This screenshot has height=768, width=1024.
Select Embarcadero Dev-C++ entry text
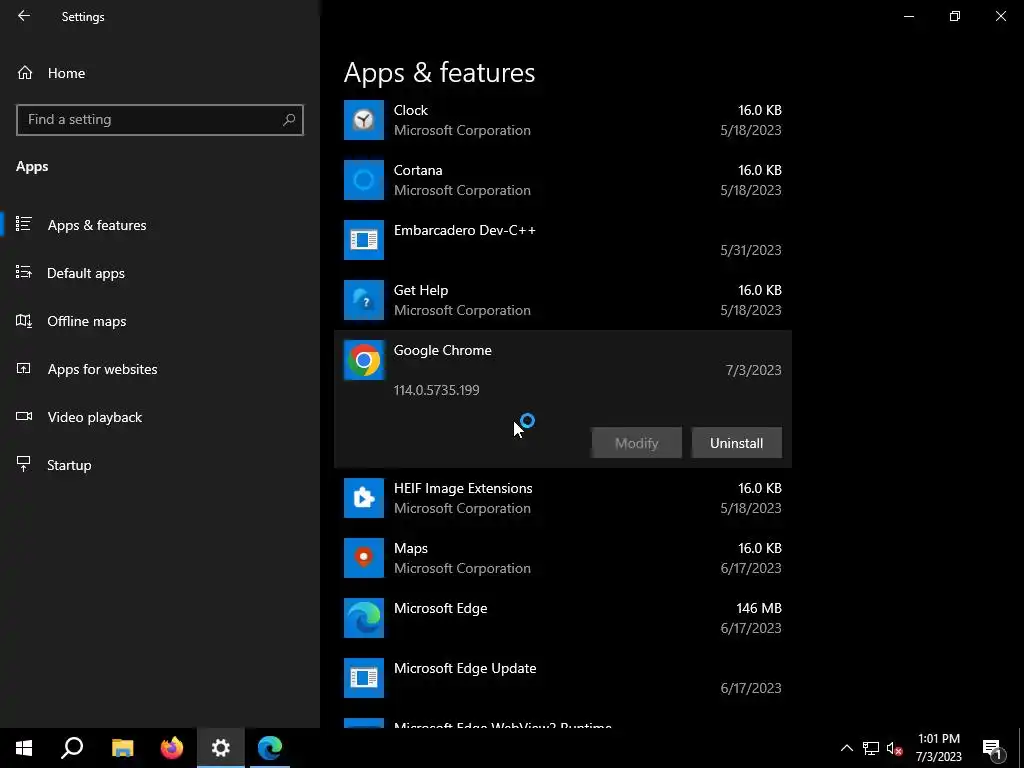(x=465, y=231)
